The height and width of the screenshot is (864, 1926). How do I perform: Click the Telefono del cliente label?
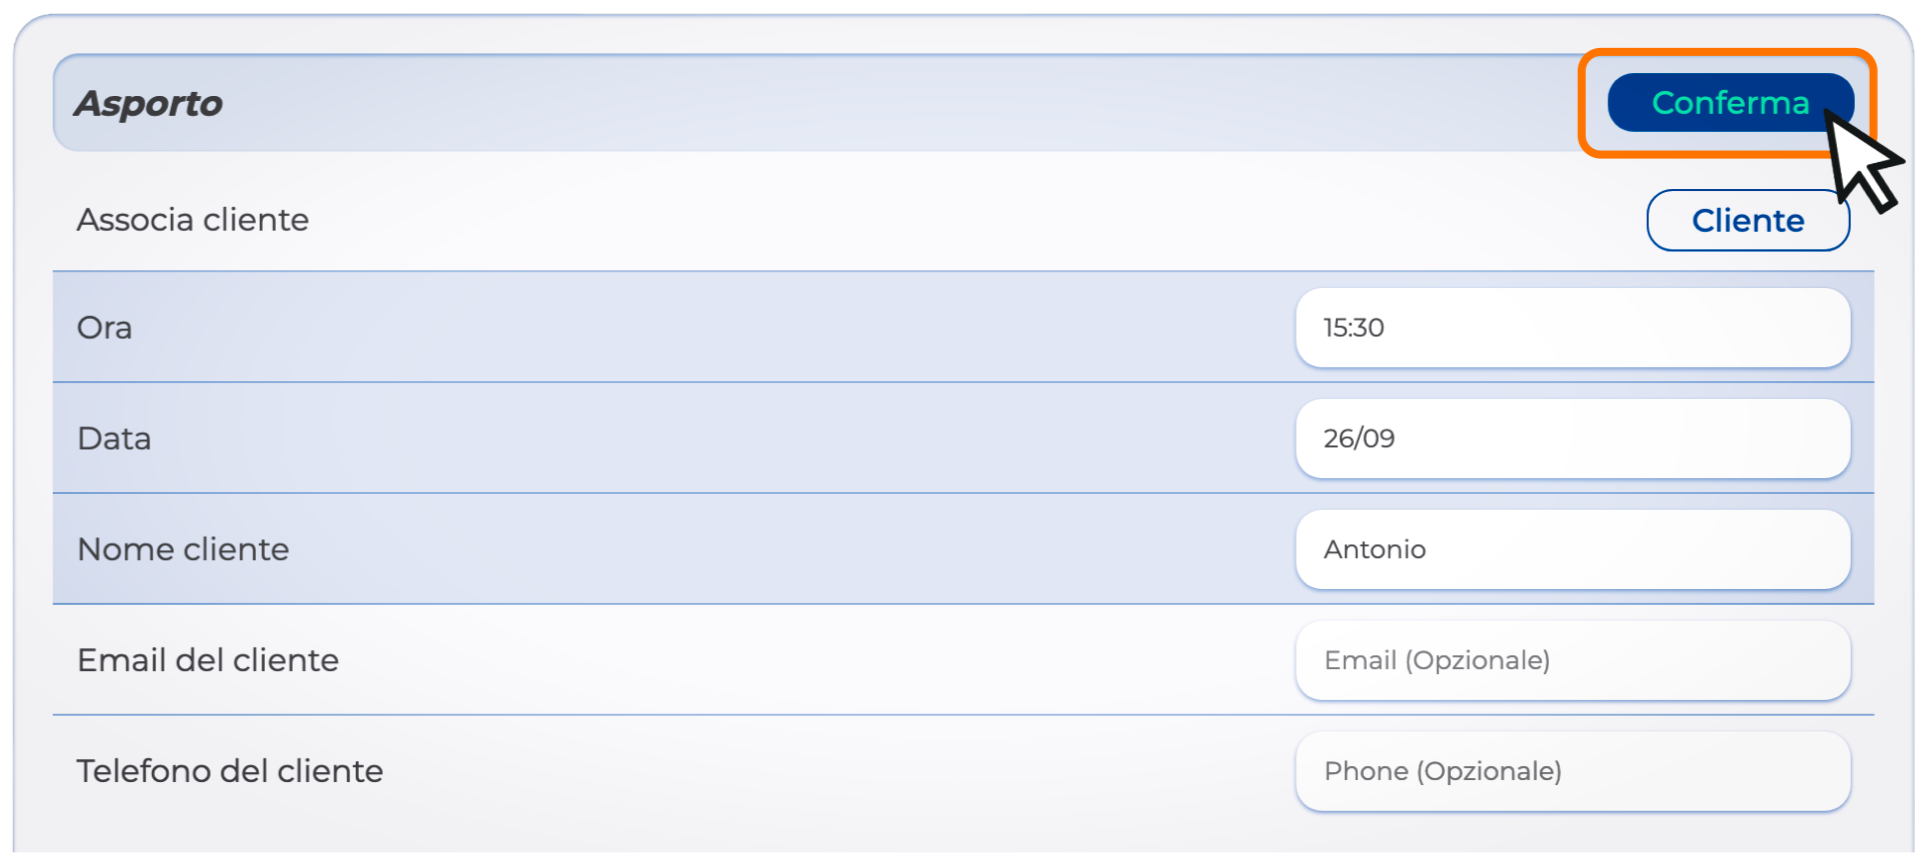pyautogui.click(x=230, y=772)
